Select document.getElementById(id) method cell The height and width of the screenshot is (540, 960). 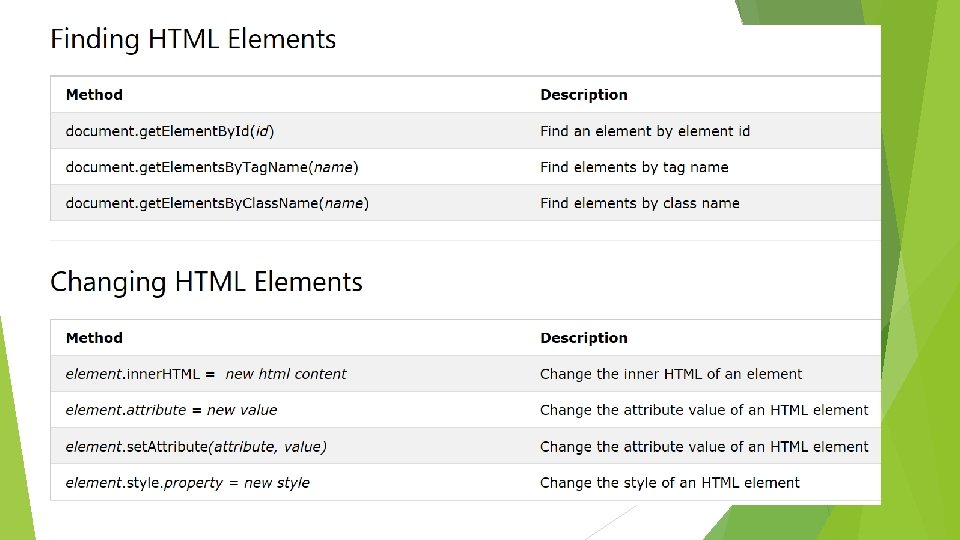coord(170,131)
